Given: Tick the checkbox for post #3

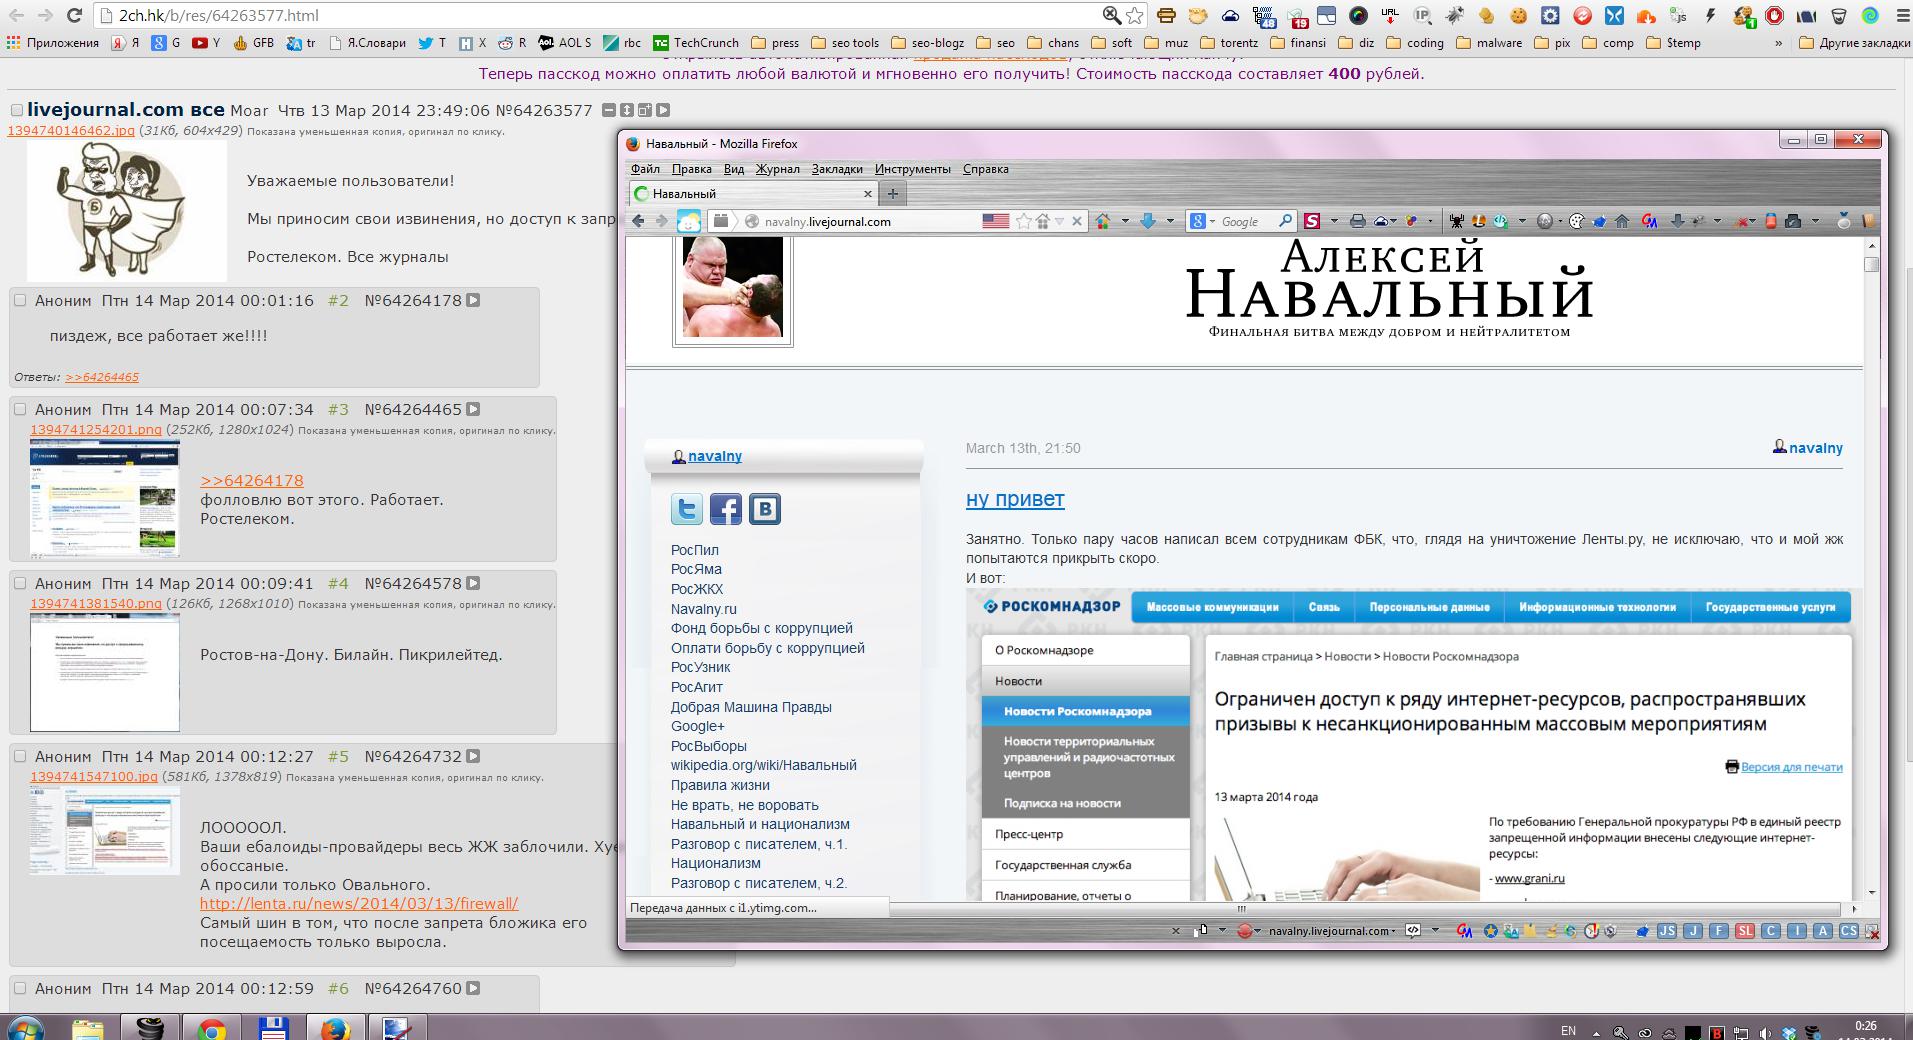Looking at the screenshot, I should [x=20, y=409].
